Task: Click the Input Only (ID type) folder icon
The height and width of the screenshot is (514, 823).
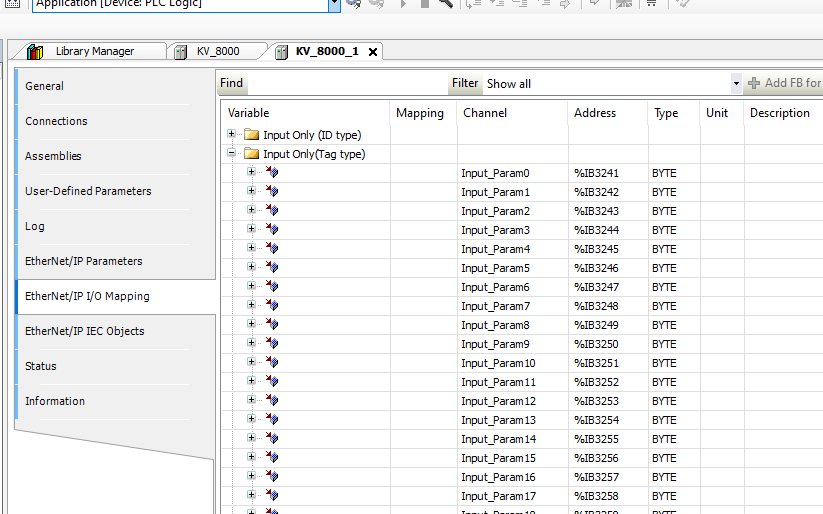Action: click(252, 135)
